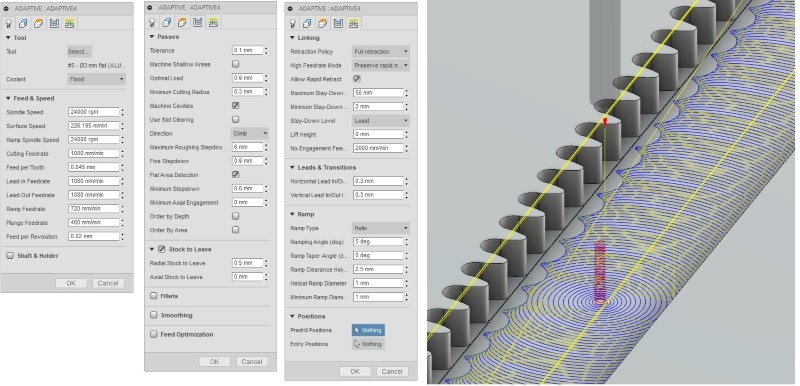Open Heights tab icon in the Passes dialog
This screenshot has height=386, width=800.
[182, 22]
